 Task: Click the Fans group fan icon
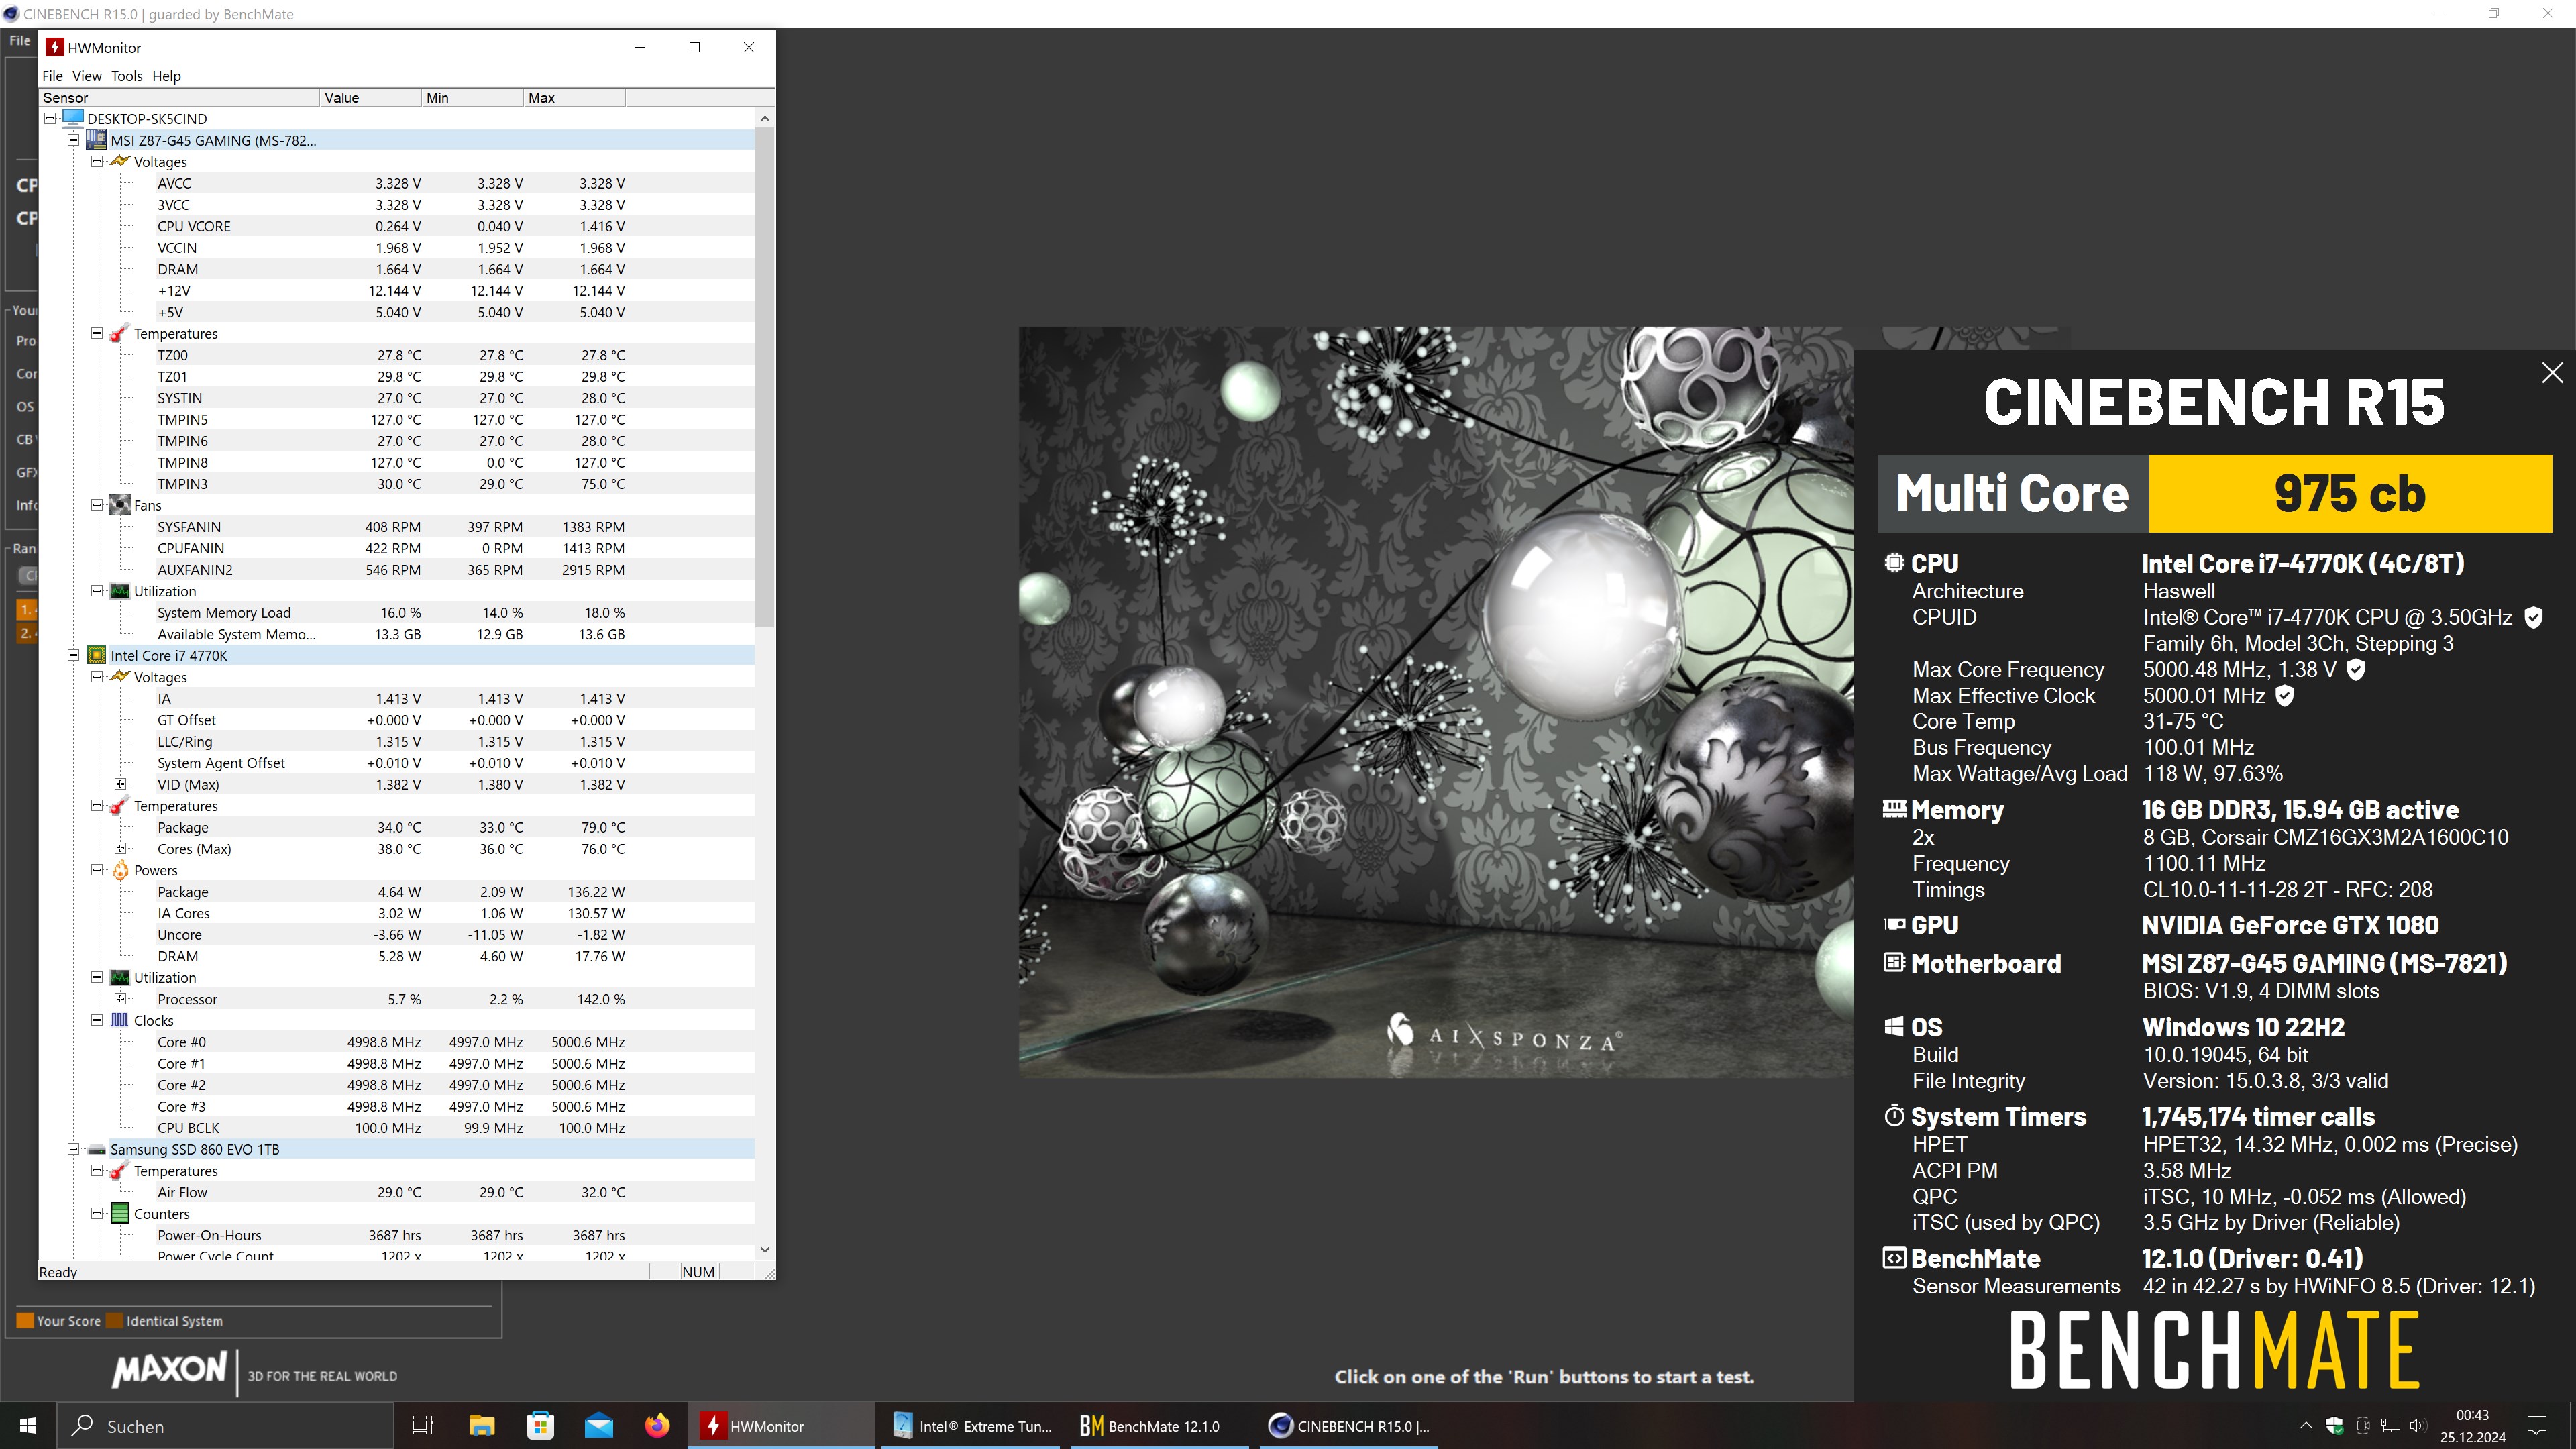pos(120,505)
